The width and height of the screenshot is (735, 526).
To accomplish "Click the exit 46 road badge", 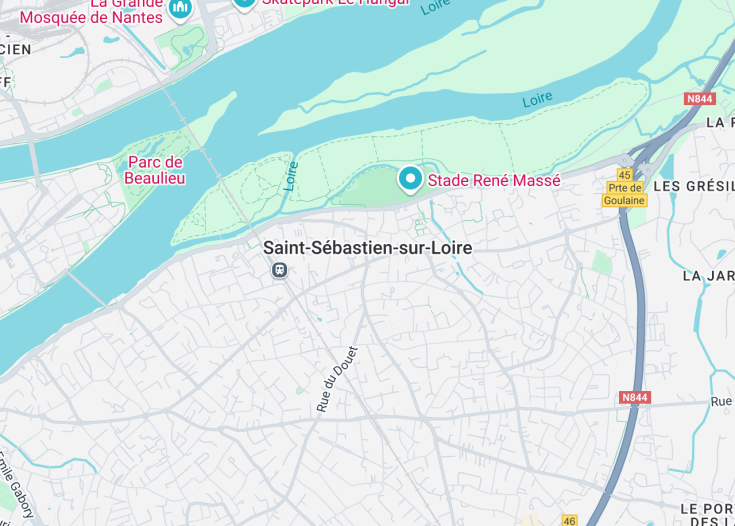I will point(569,520).
